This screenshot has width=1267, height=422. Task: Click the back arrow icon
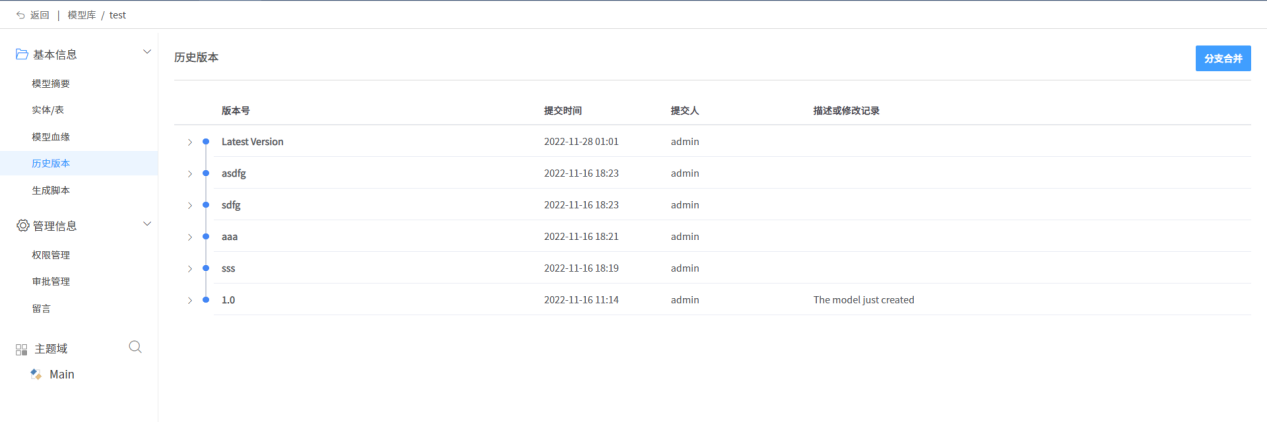coord(21,15)
